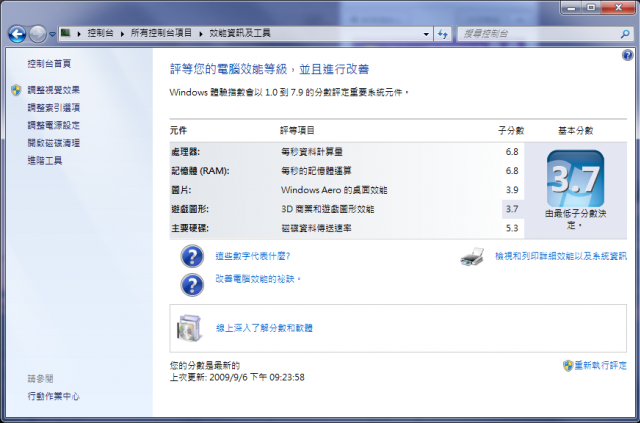Click the Back navigation arrow button
The height and width of the screenshot is (423, 640).
[17, 34]
